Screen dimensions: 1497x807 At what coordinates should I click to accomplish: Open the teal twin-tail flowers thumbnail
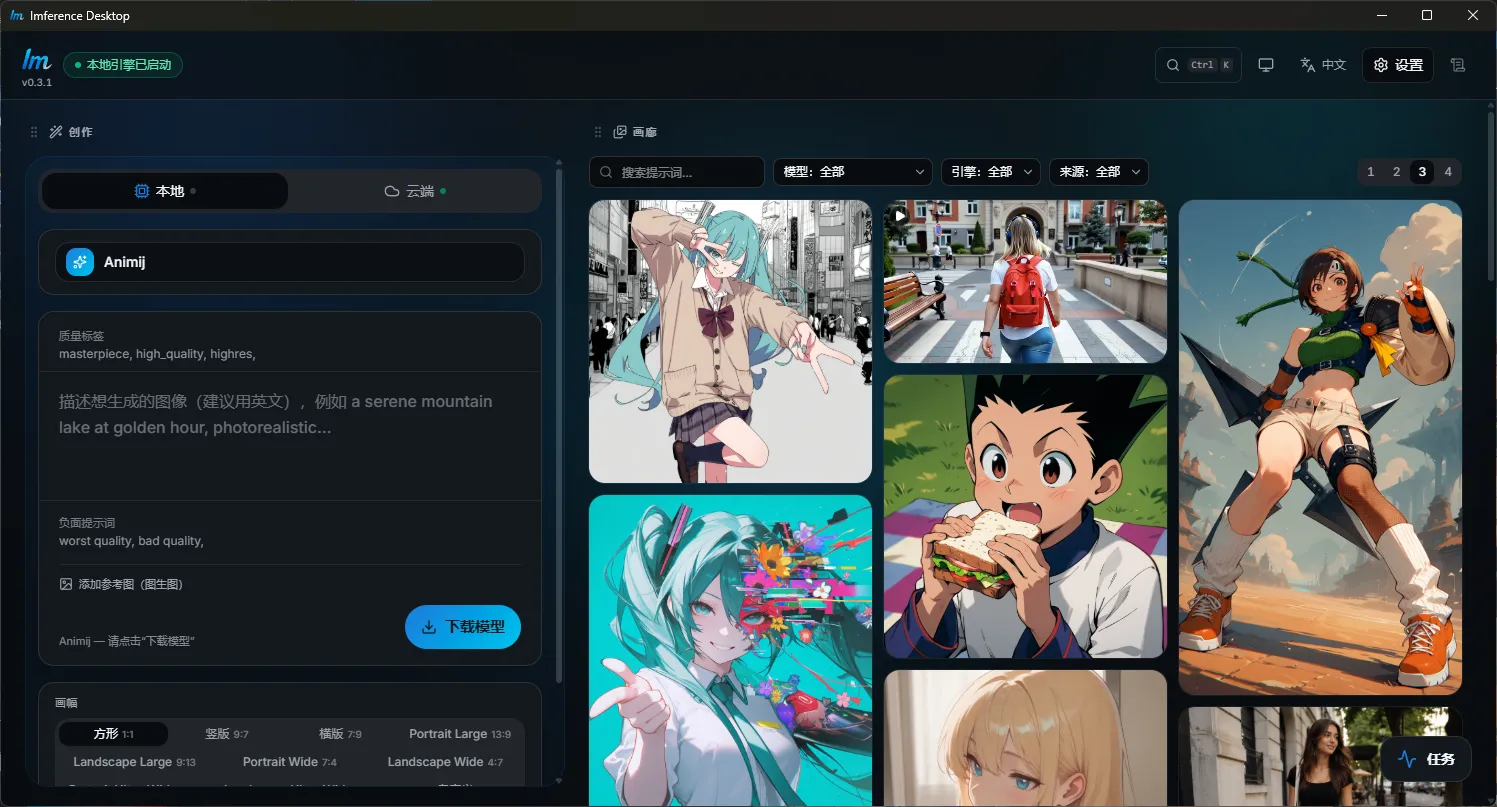730,650
